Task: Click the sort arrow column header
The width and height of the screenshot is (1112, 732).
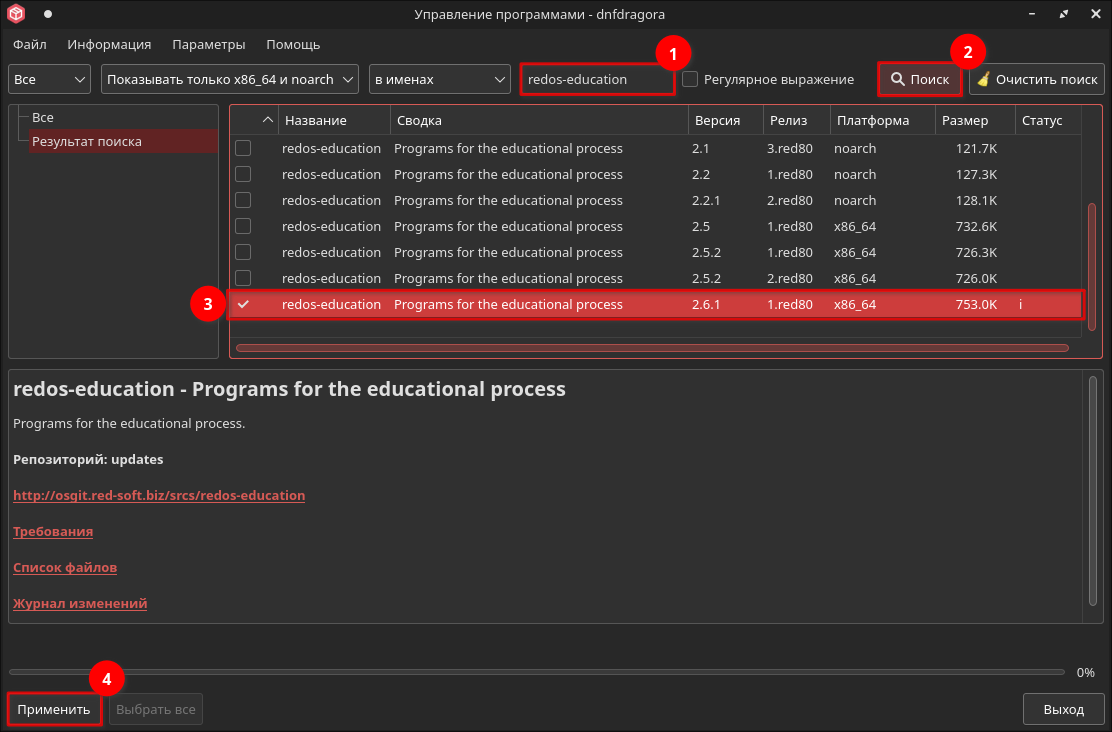Action: 267,121
